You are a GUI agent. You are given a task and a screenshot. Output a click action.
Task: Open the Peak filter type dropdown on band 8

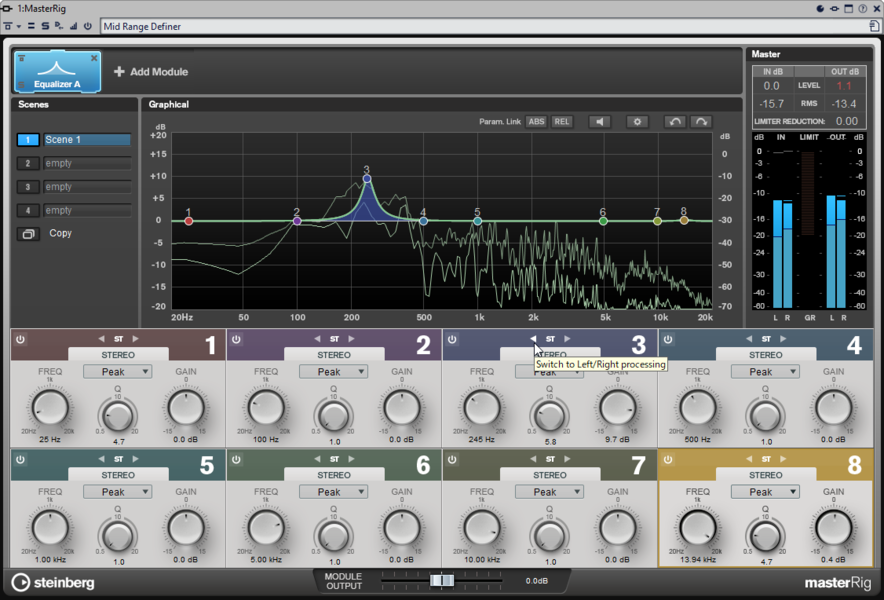click(x=765, y=492)
